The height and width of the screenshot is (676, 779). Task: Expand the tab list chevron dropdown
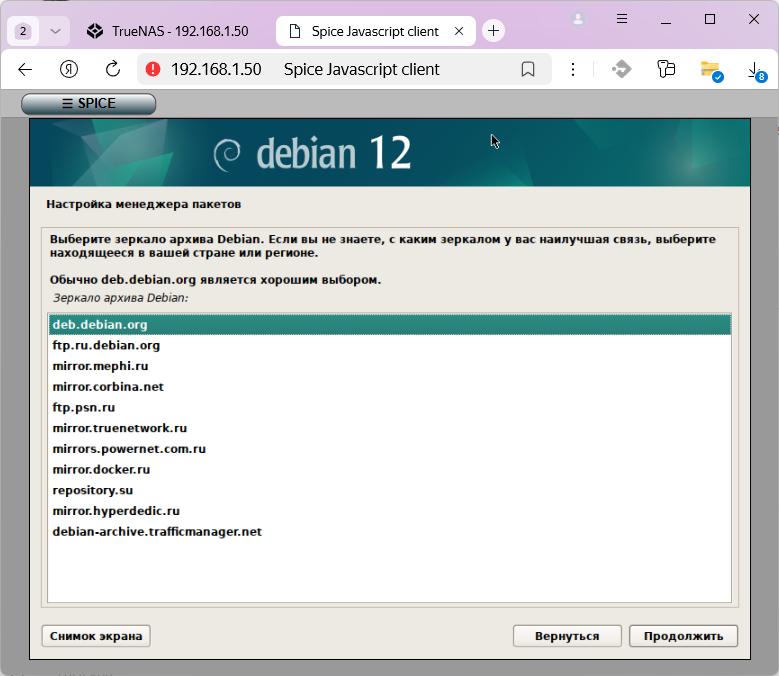pos(55,31)
